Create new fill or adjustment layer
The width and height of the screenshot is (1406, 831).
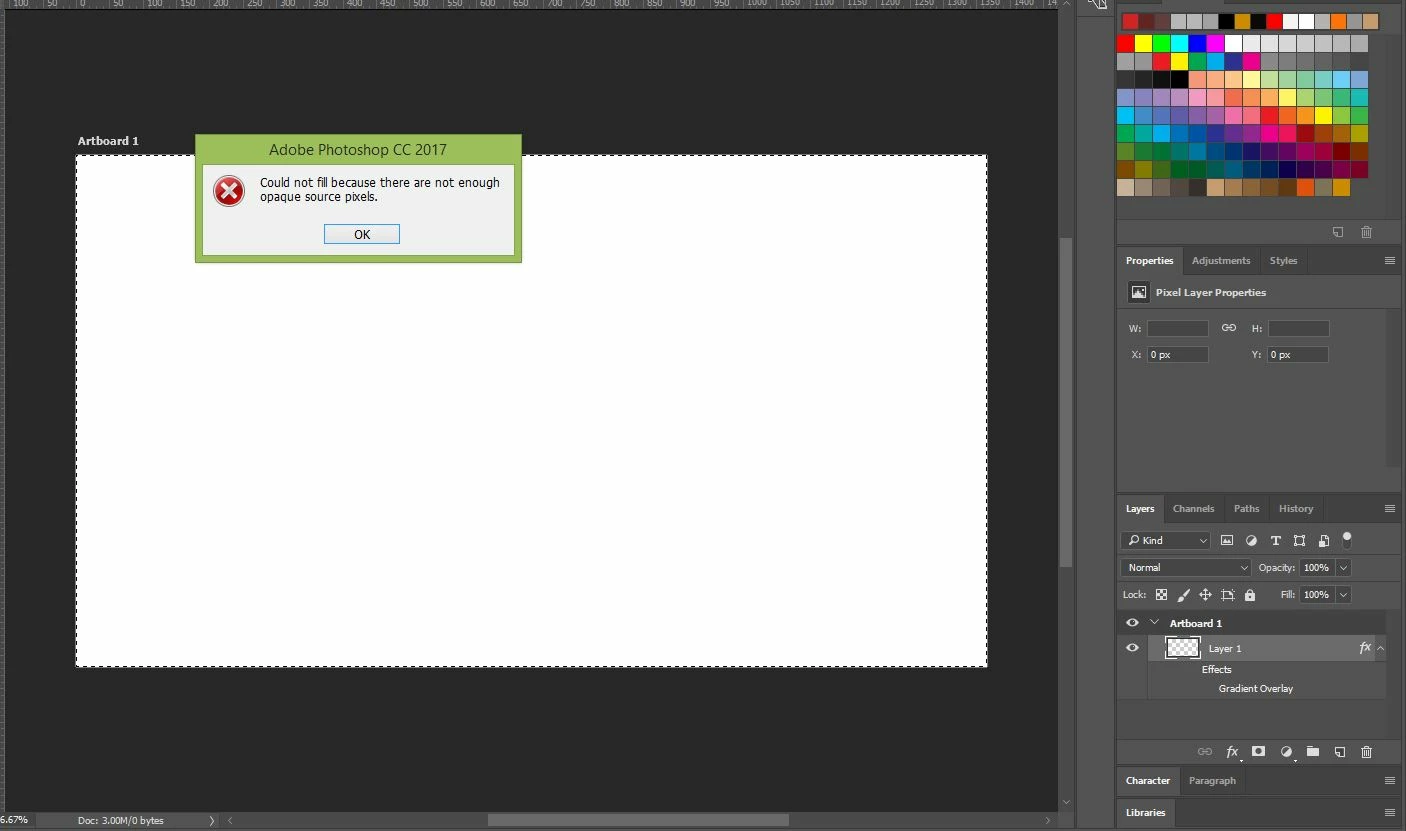pos(1287,752)
